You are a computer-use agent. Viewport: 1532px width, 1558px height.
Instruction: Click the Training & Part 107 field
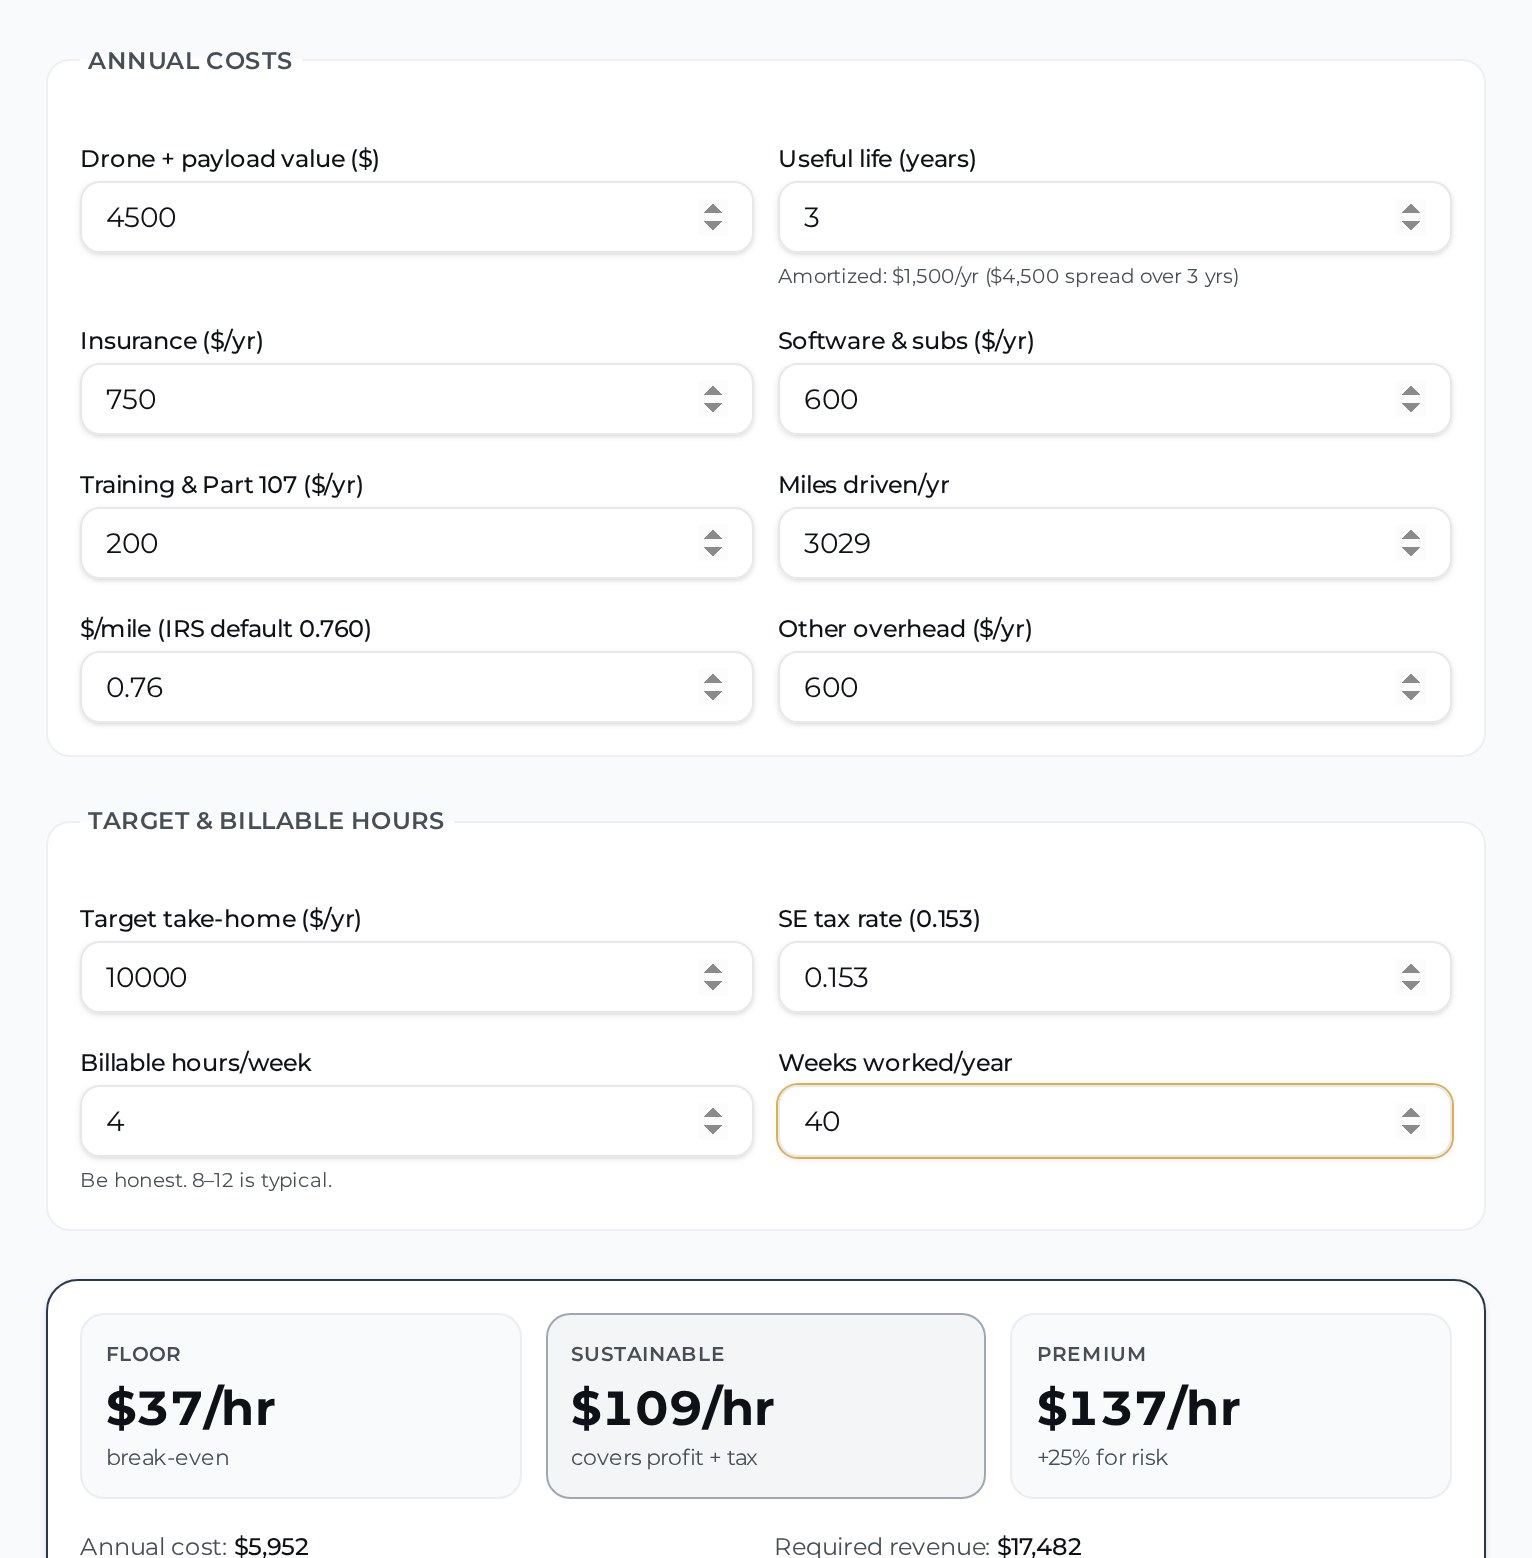(x=416, y=543)
